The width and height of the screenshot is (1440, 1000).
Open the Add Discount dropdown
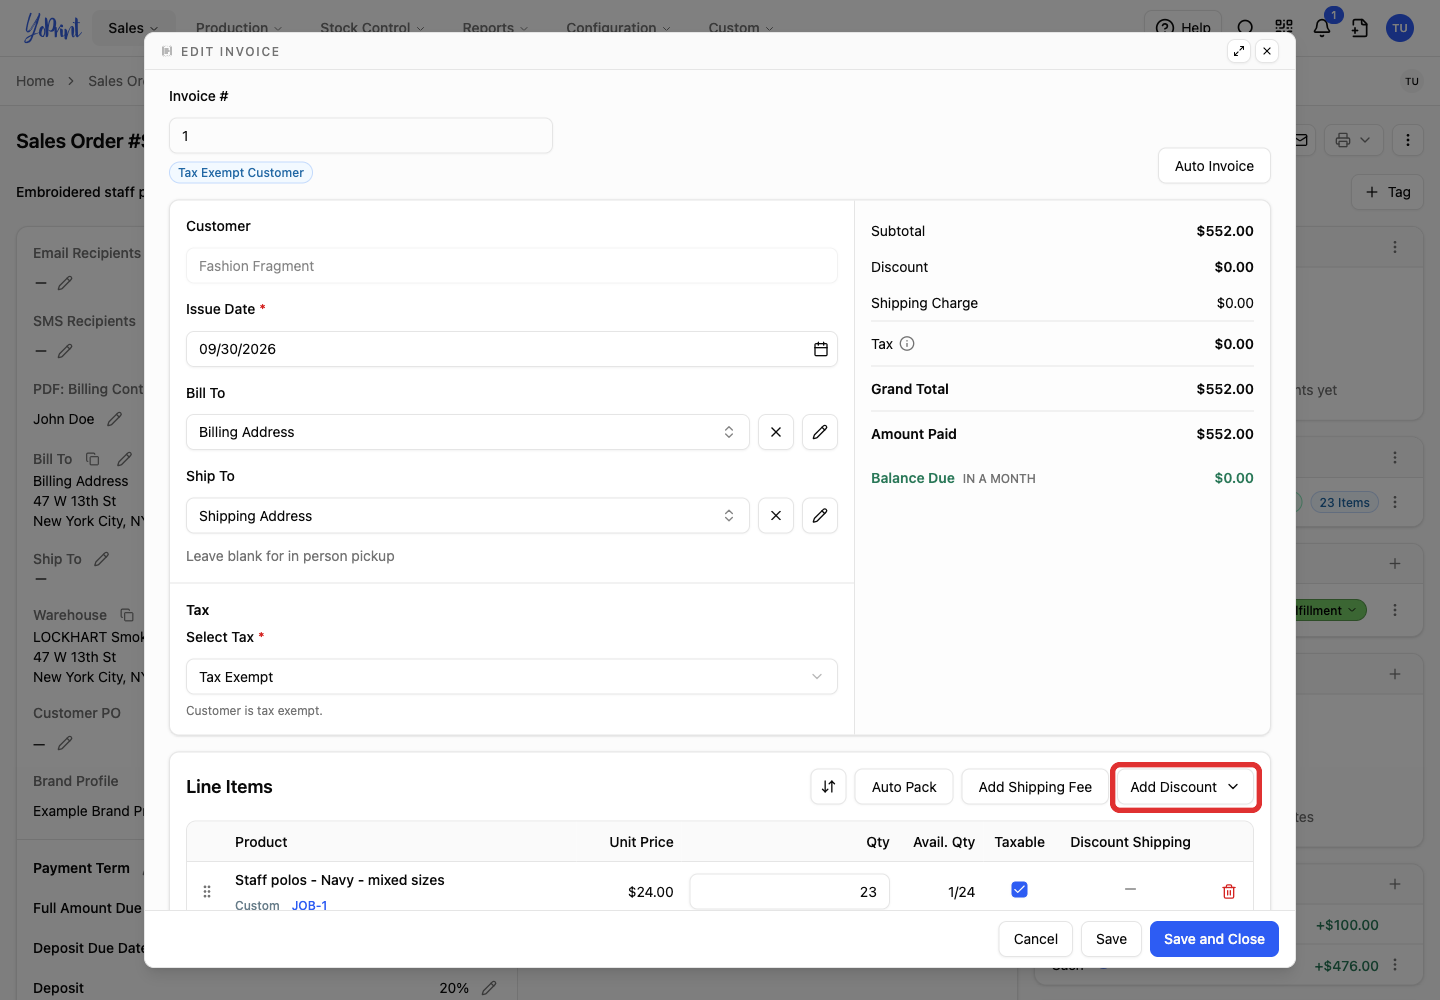[x=1185, y=787]
